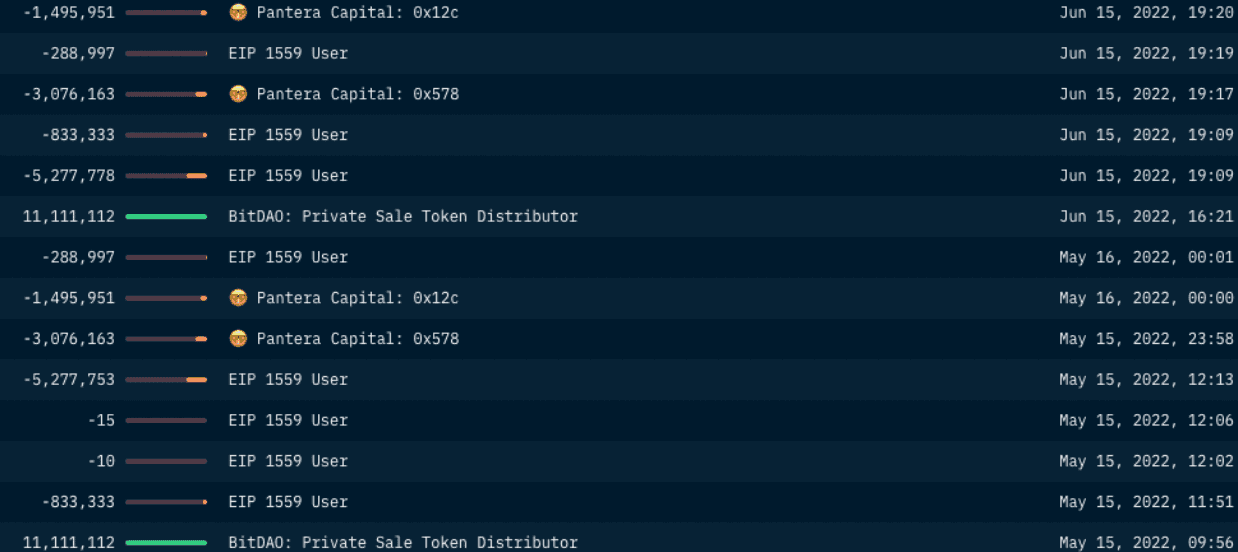This screenshot has width=1238, height=552.
Task: Click the Pantera icon in the May 16 00:00 row
Action: pos(238,298)
